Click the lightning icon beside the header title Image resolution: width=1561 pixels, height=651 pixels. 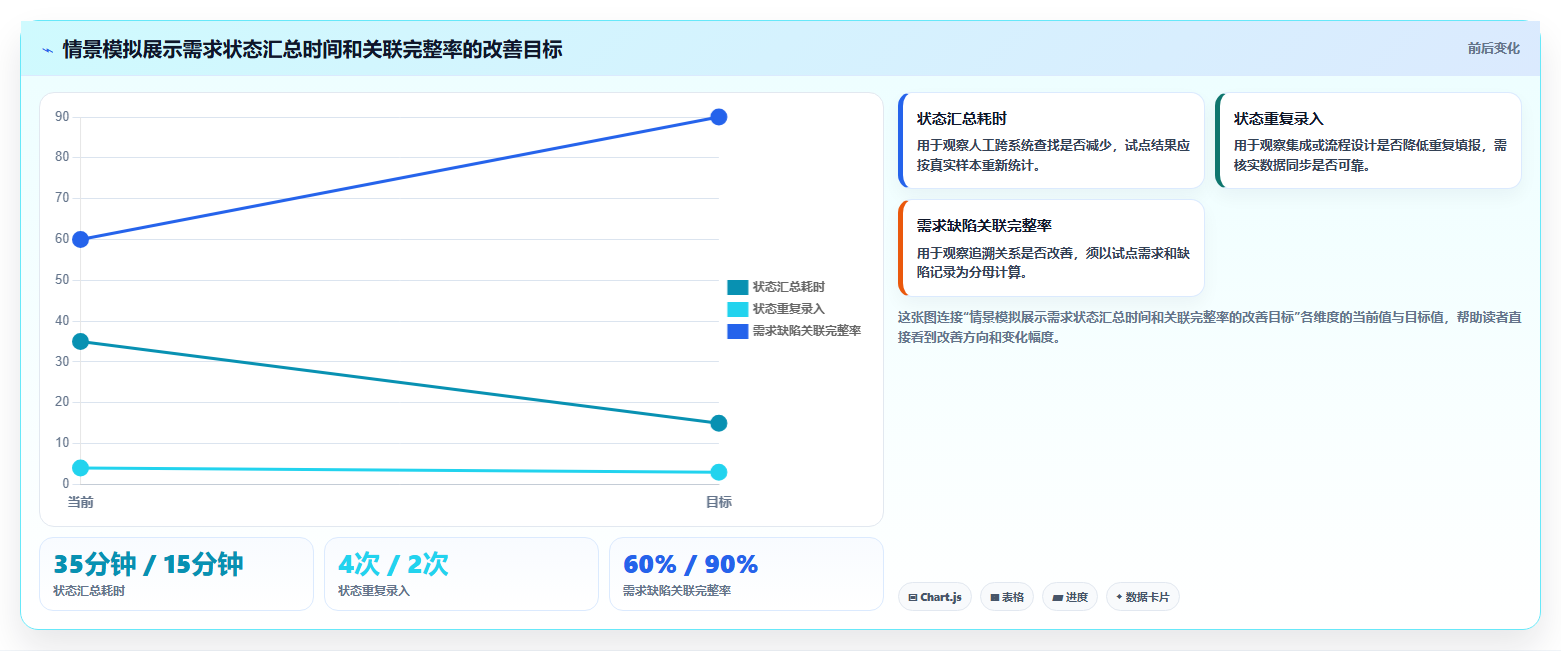(x=47, y=49)
